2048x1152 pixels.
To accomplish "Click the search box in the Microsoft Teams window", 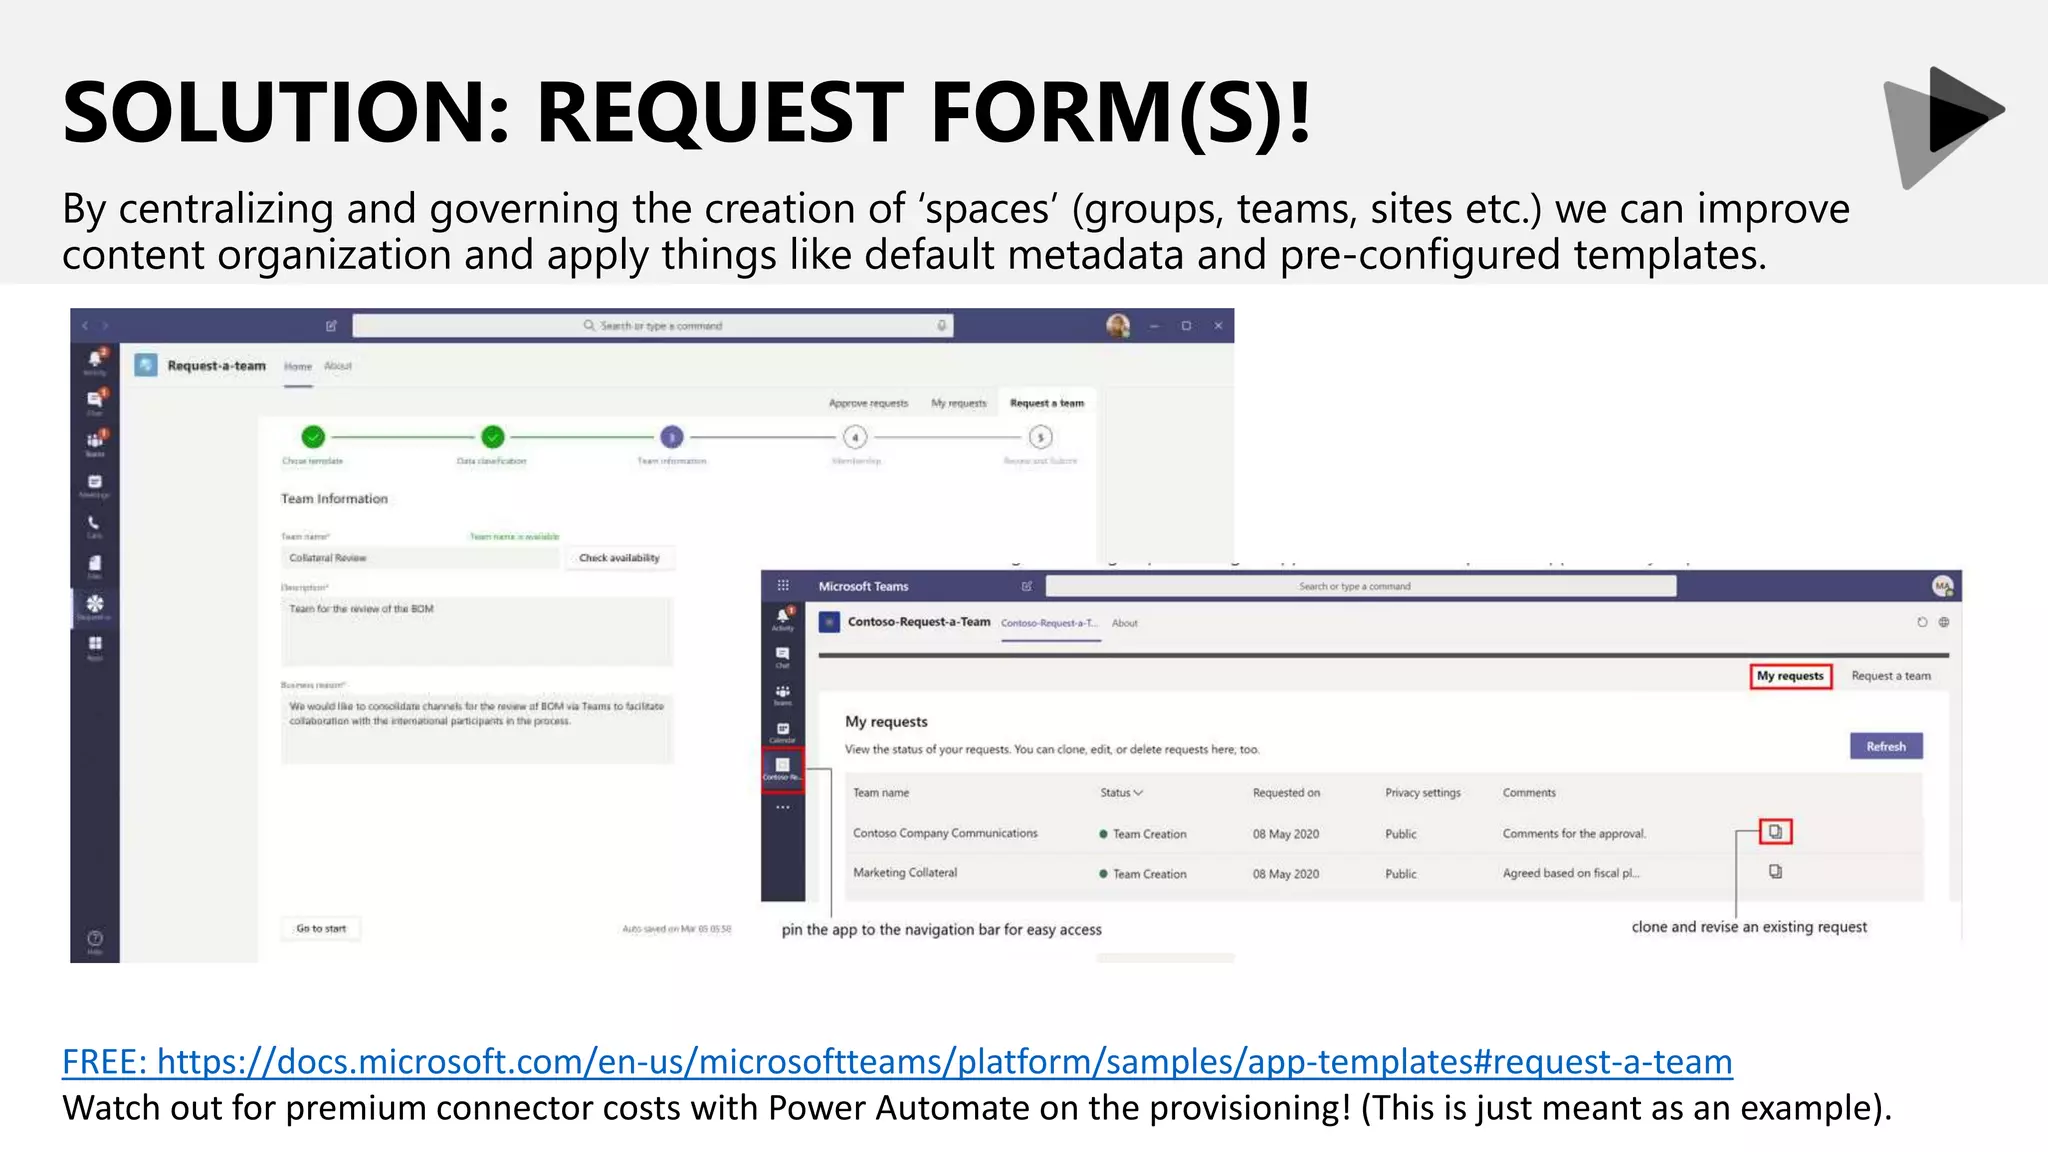I will pyautogui.click(x=1361, y=586).
